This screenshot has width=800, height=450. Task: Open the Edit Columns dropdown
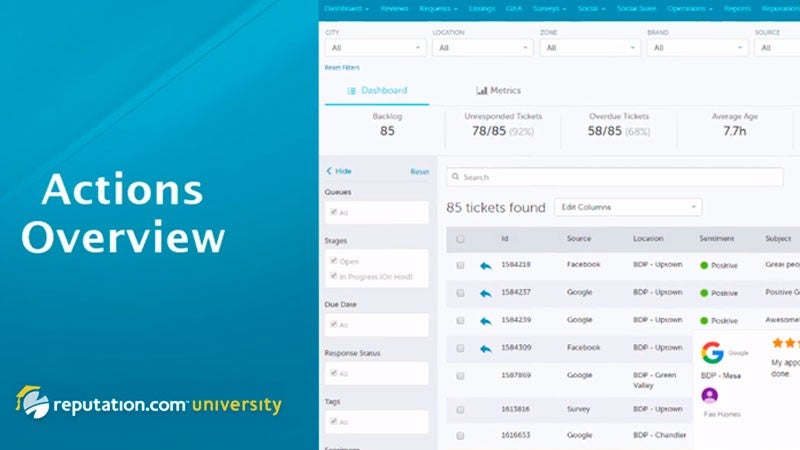pos(628,207)
